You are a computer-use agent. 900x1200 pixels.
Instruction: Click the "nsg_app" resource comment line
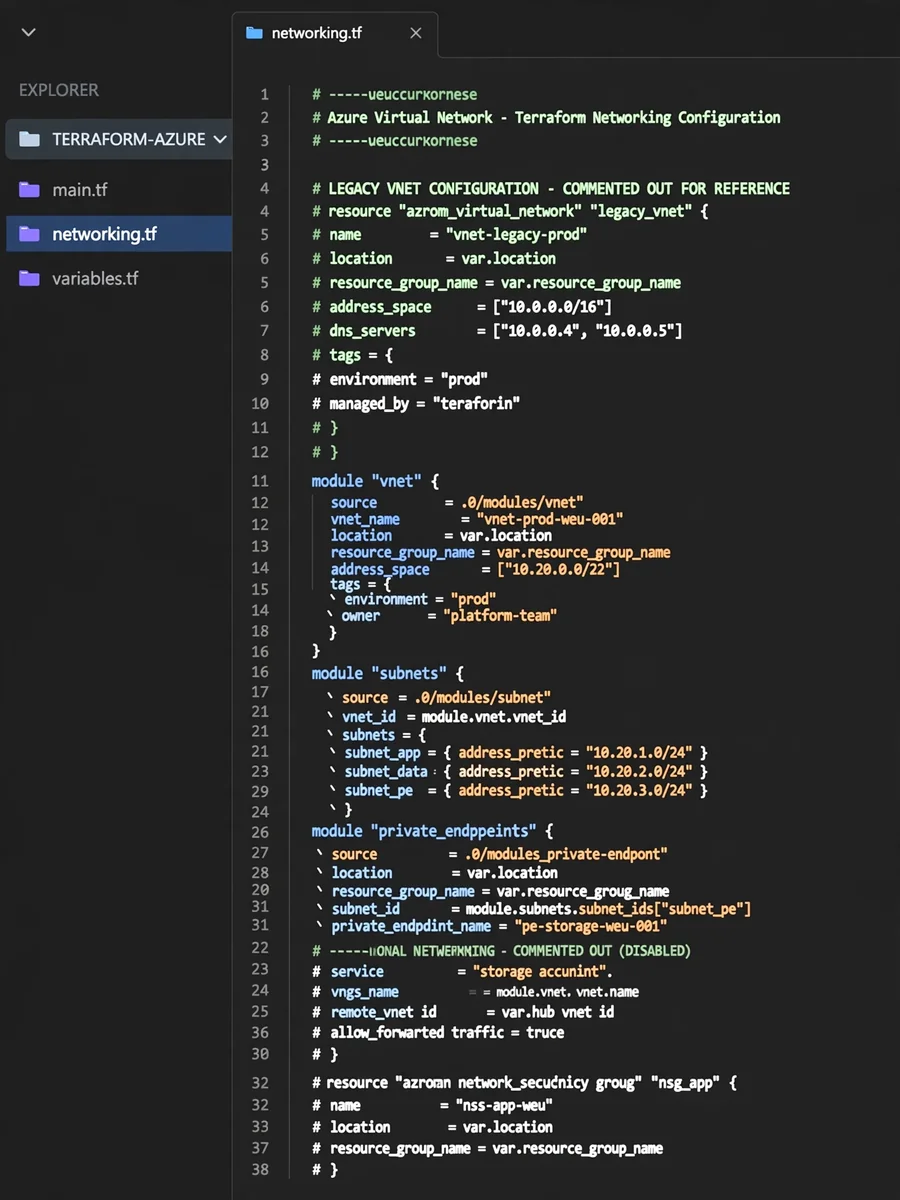point(524,1083)
